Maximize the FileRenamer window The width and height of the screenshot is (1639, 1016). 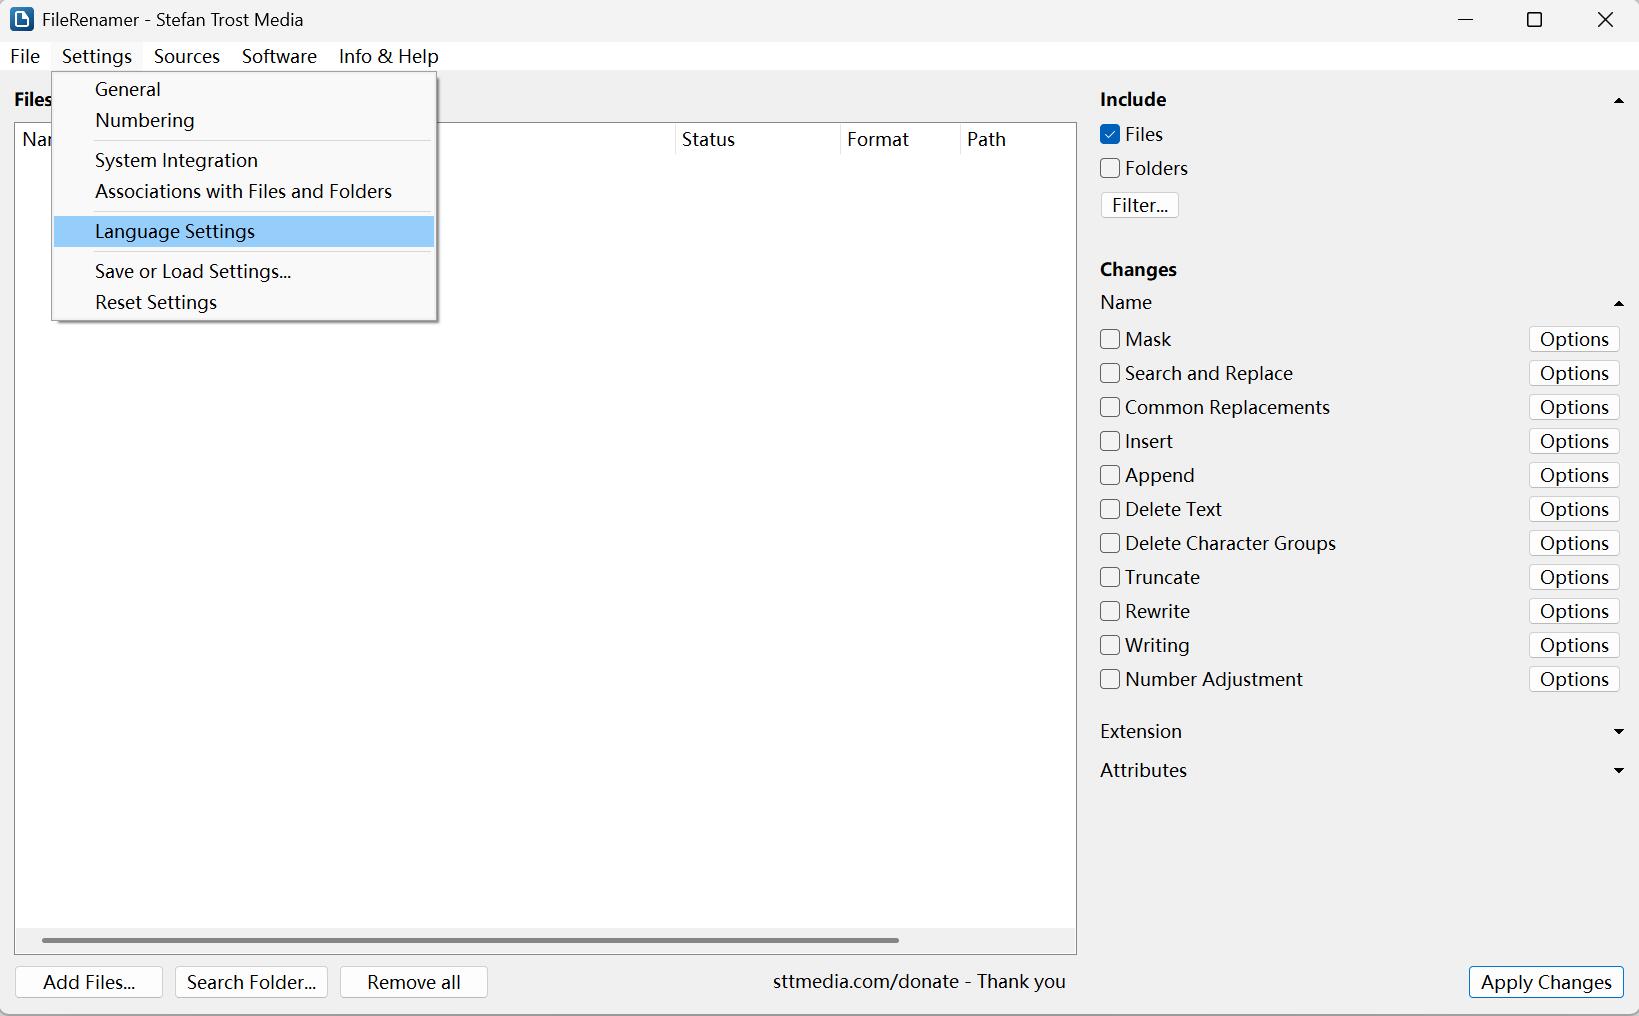[1535, 20]
